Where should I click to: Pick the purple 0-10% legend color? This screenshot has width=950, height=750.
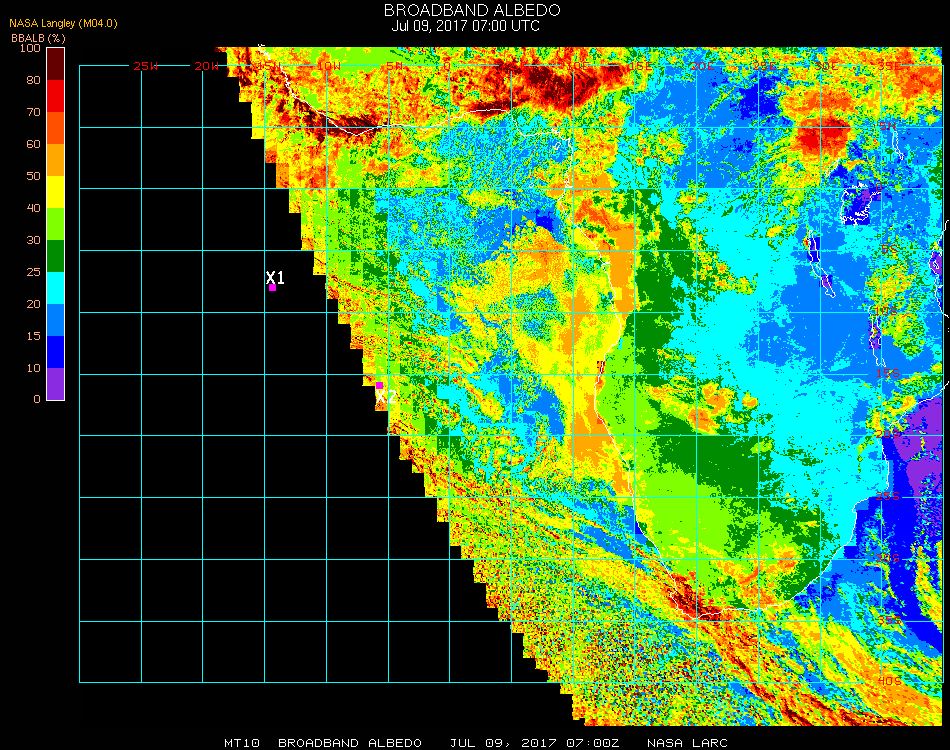click(x=56, y=384)
